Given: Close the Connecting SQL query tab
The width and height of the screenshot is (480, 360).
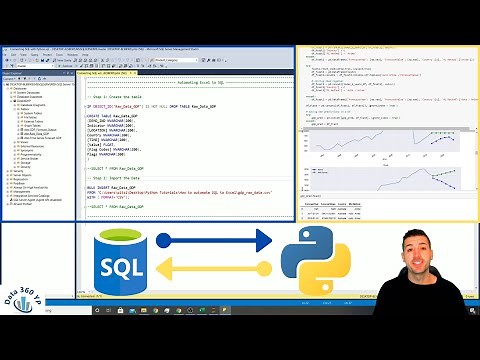Looking at the screenshot, I should [135, 73].
